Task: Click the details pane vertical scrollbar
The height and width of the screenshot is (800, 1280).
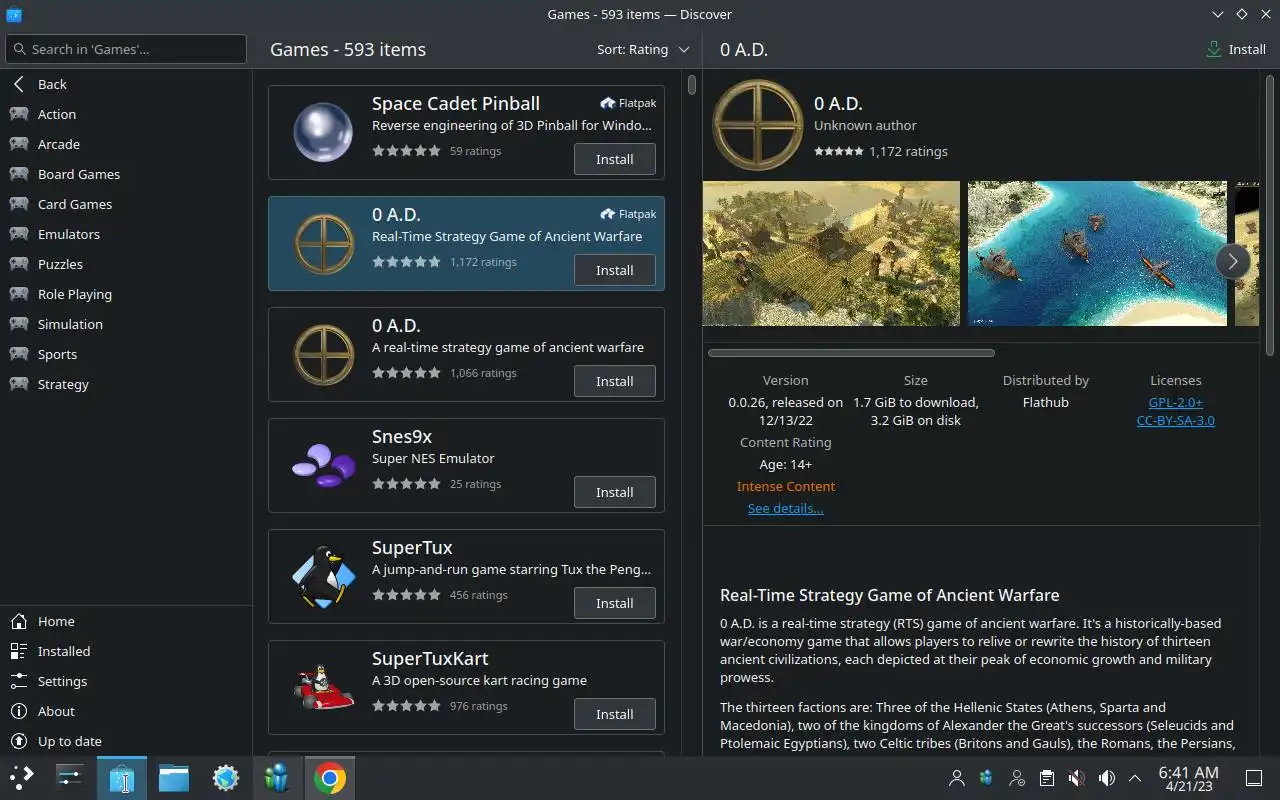Action: pos(1270,215)
